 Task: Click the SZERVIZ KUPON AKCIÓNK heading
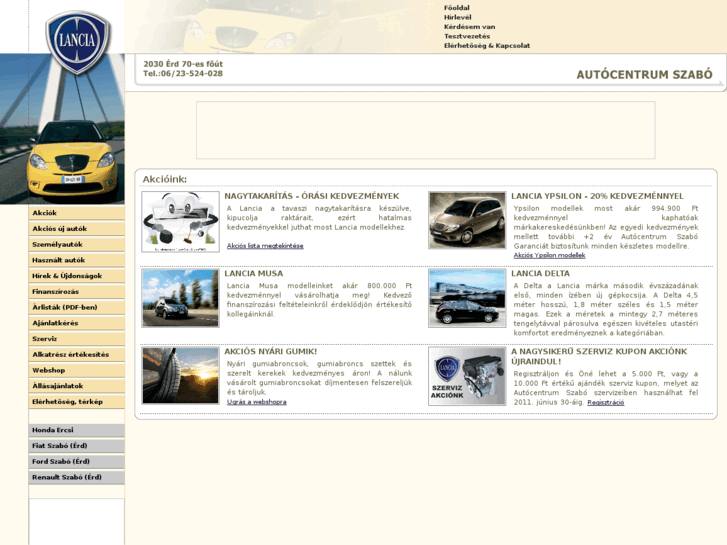pos(599,357)
